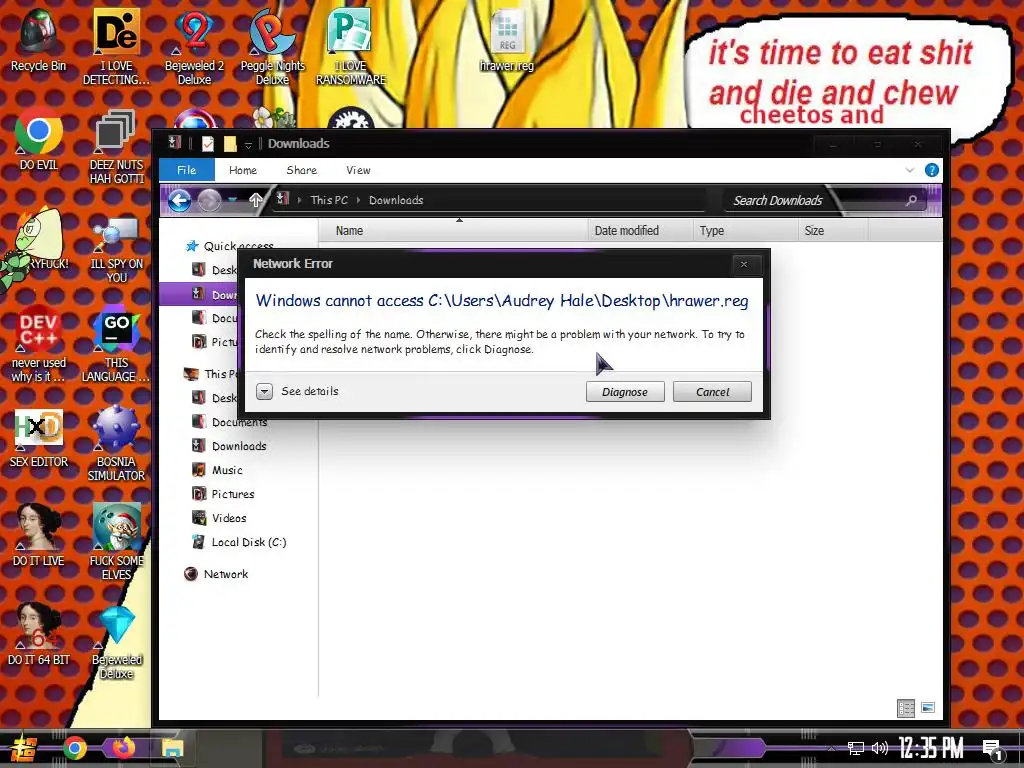Image resolution: width=1024 pixels, height=768 pixels.
Task: Open the breadcrumb arrow after This PC
Action: click(x=359, y=200)
